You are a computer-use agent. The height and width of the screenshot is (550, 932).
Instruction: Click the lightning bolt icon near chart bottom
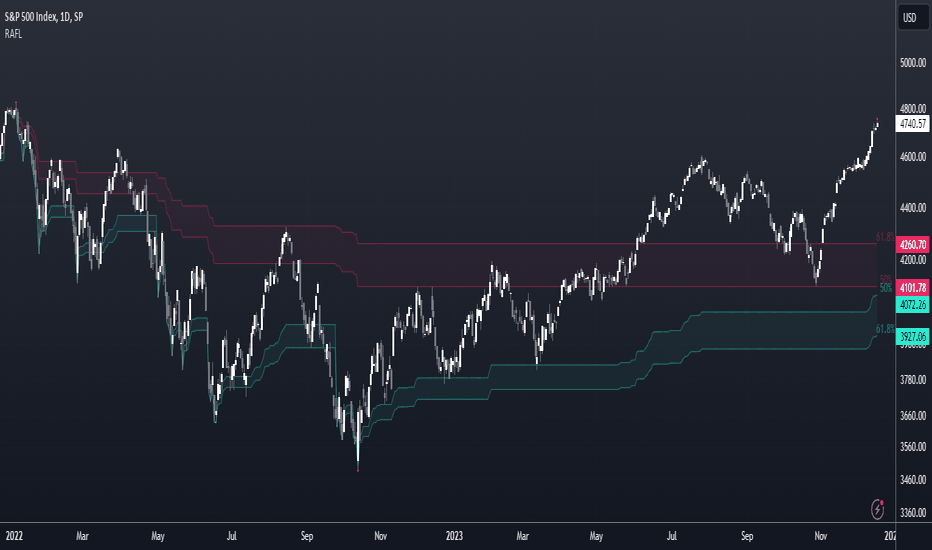point(877,509)
